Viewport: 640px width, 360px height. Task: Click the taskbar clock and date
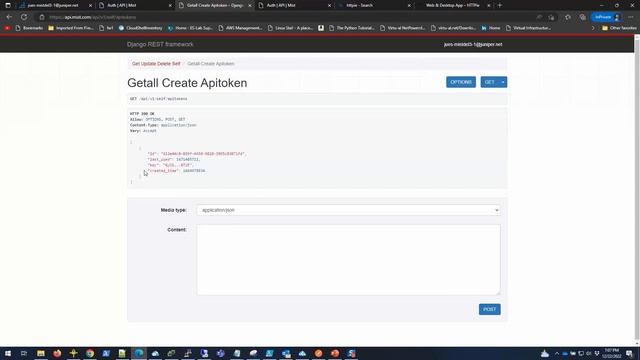pyautogui.click(x=612, y=353)
